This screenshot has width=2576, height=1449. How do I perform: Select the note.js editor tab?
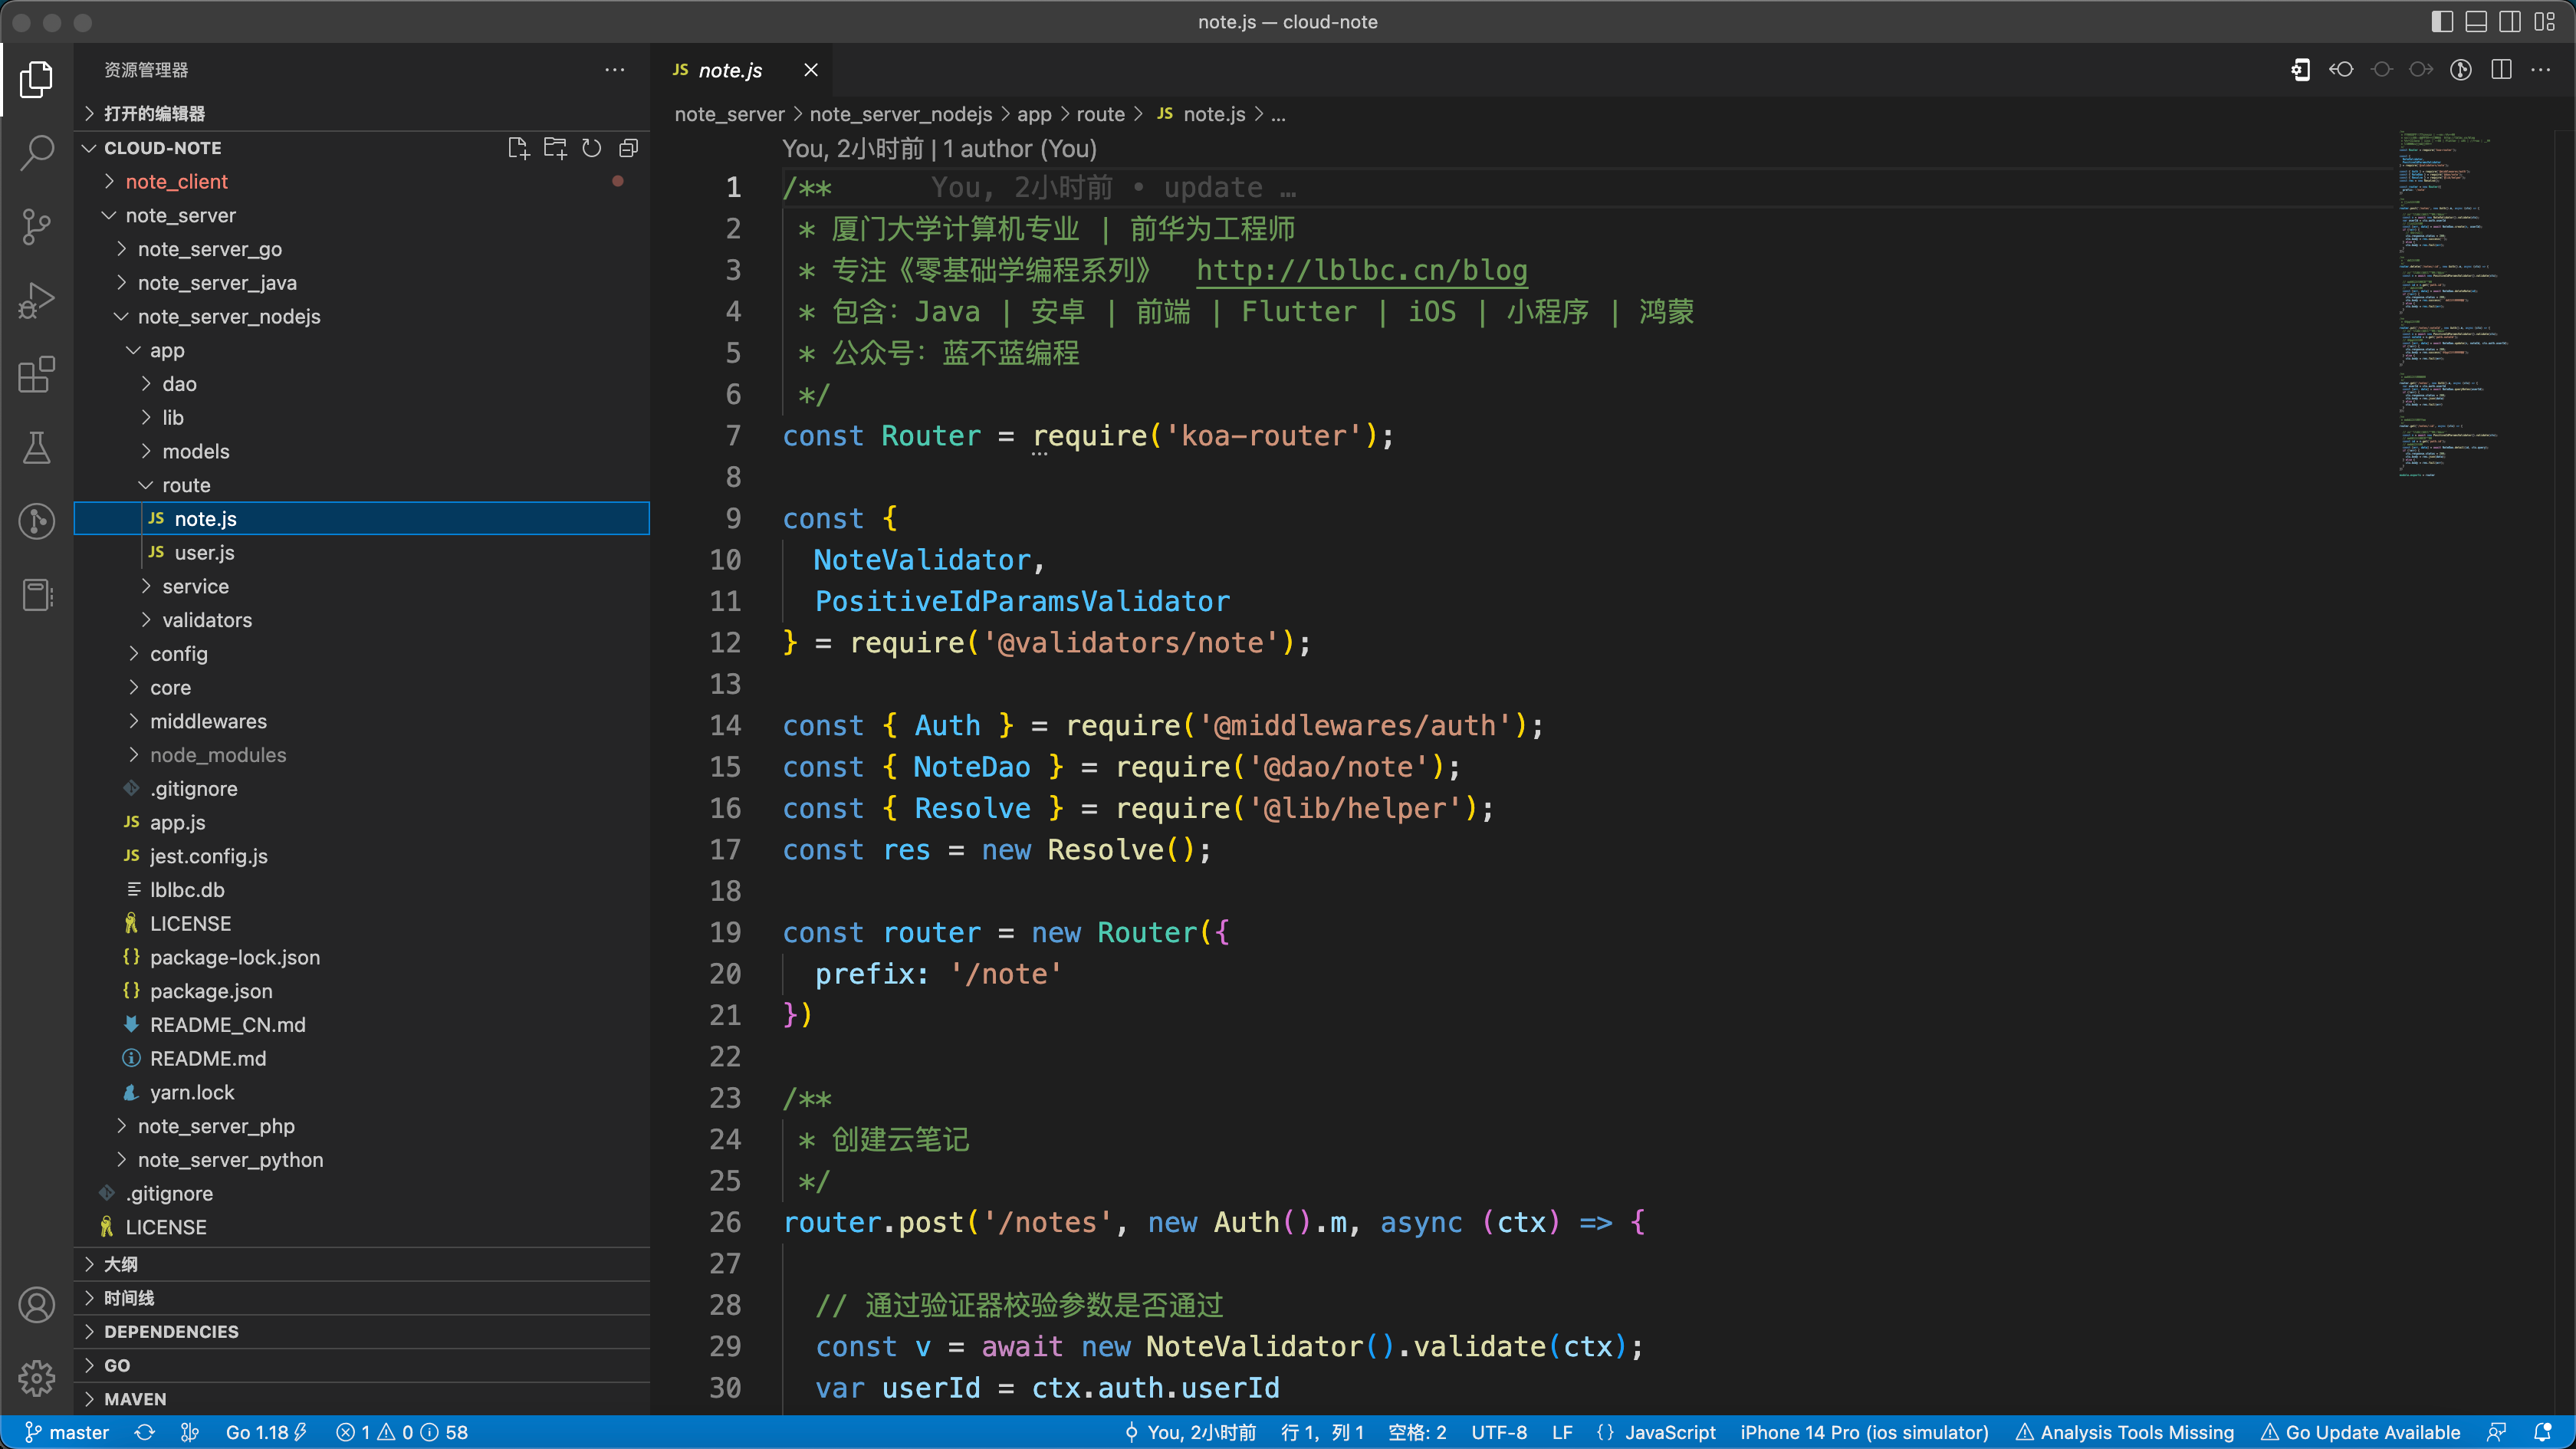[x=729, y=70]
